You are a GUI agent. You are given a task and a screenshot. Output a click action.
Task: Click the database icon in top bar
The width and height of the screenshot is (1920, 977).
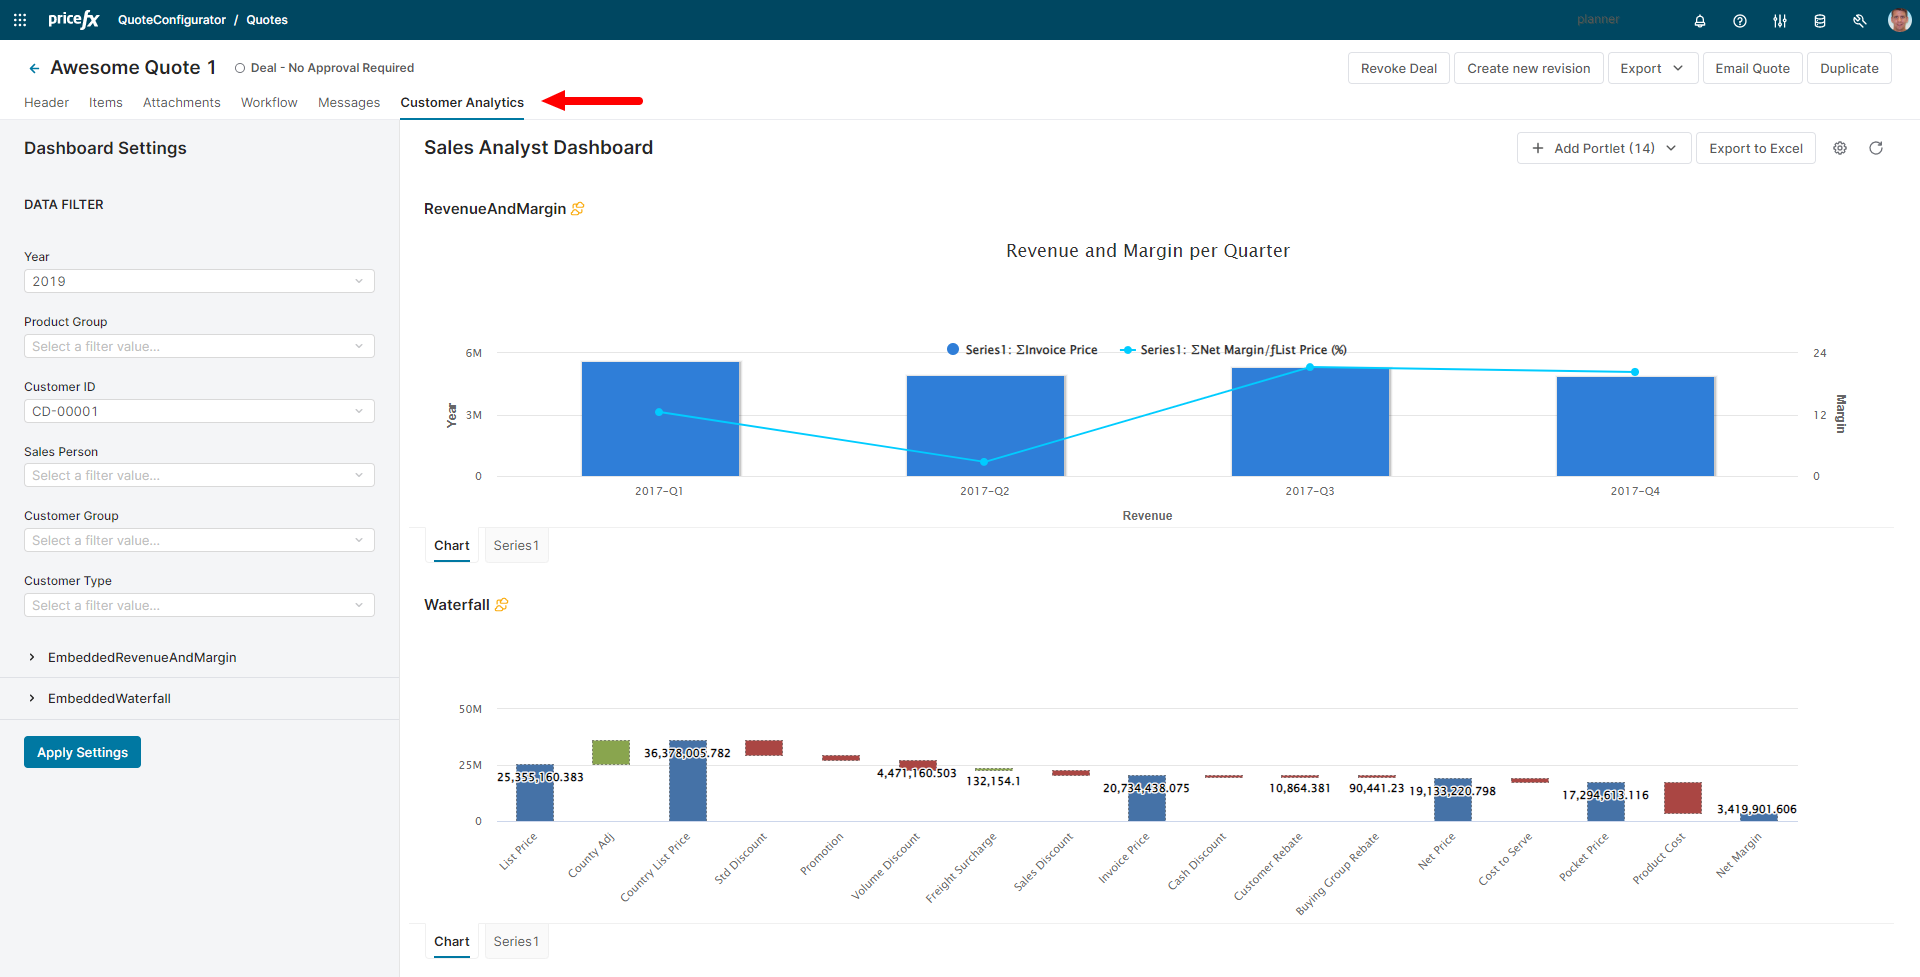(x=1820, y=21)
